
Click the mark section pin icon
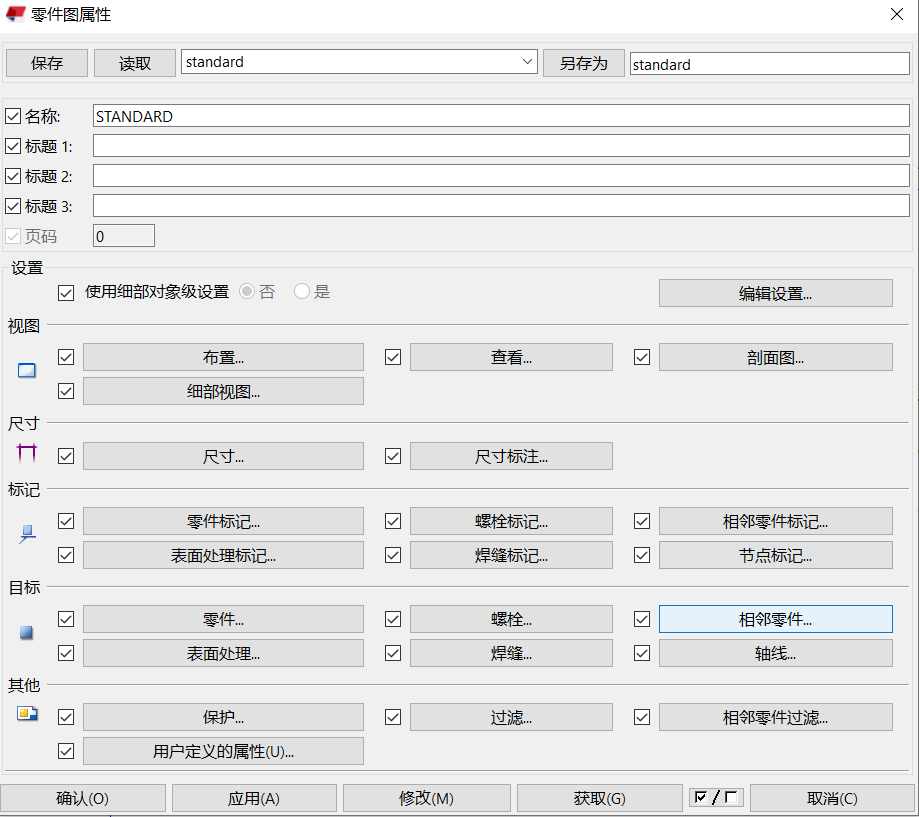[27, 535]
